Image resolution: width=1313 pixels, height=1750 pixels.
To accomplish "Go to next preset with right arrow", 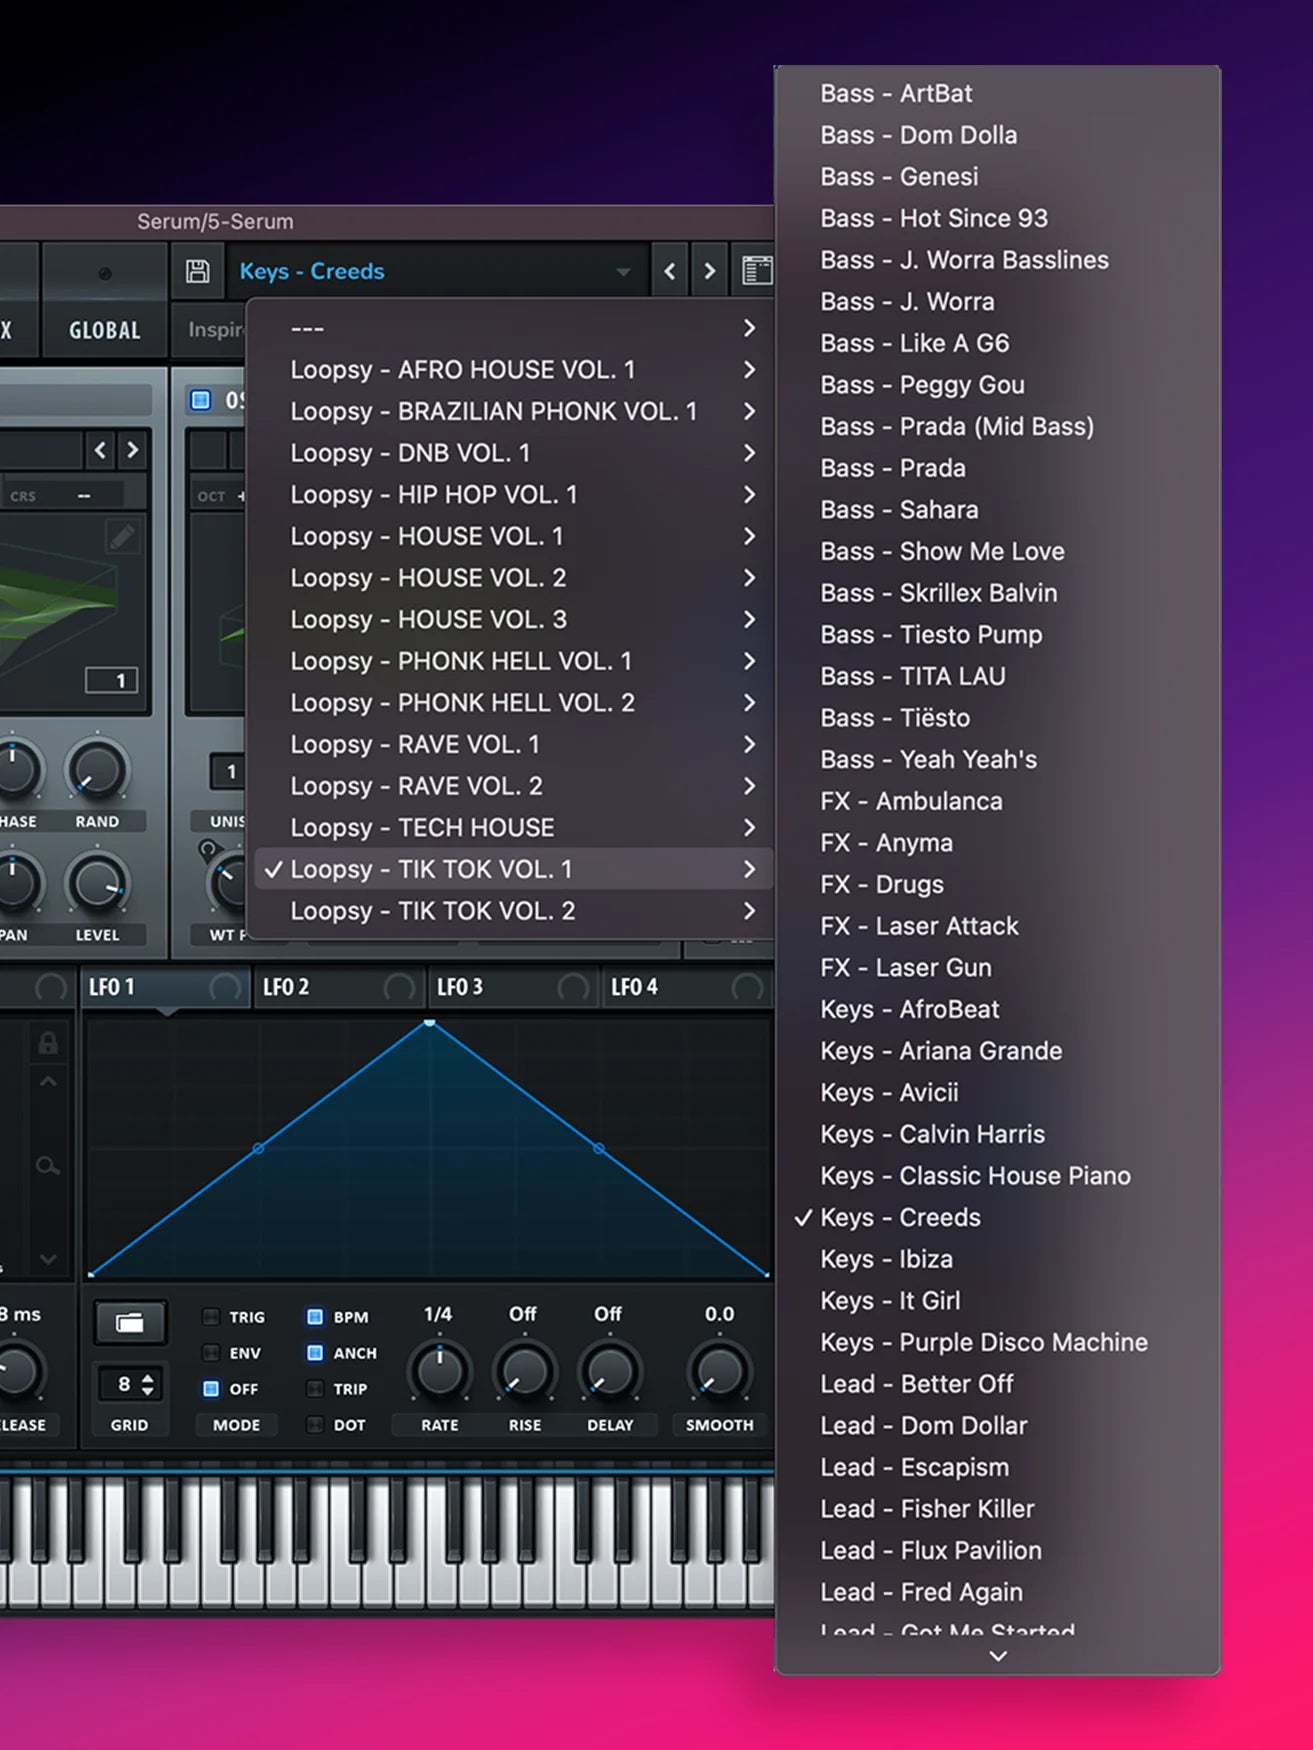I will pos(709,271).
